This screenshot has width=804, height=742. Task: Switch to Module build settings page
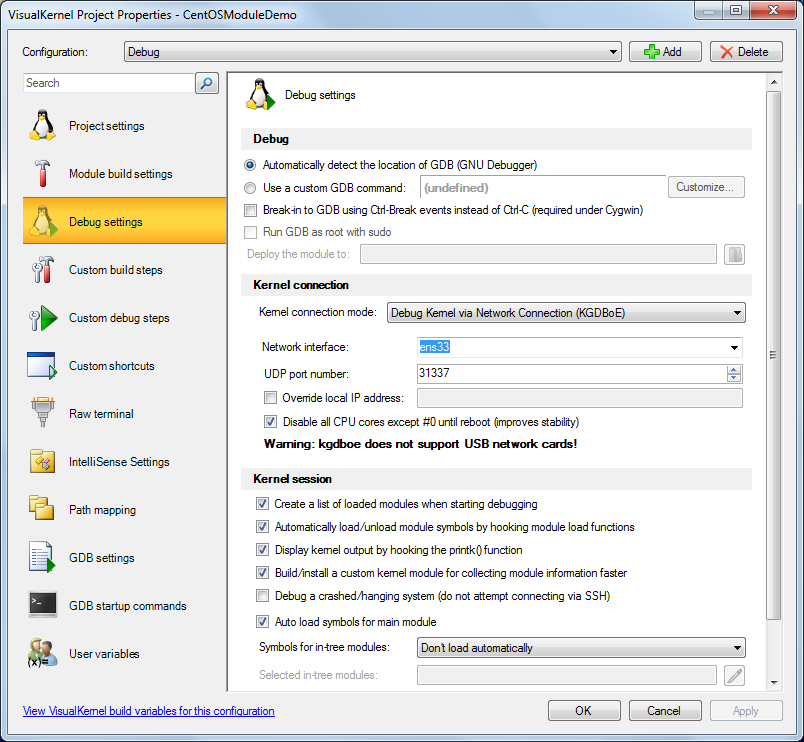[124, 174]
